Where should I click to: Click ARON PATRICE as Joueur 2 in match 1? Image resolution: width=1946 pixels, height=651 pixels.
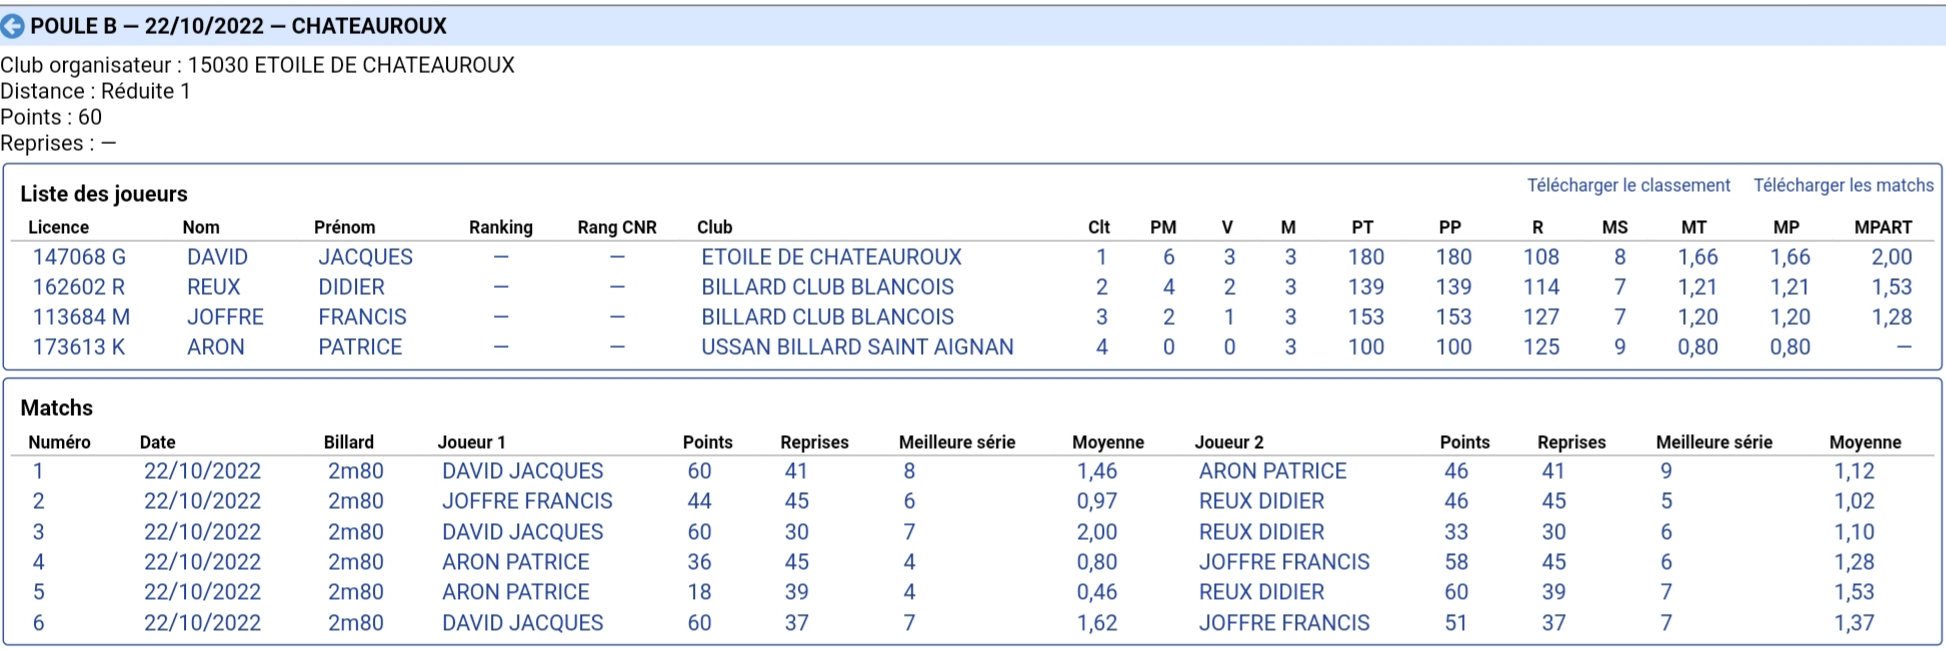[x=1272, y=471]
